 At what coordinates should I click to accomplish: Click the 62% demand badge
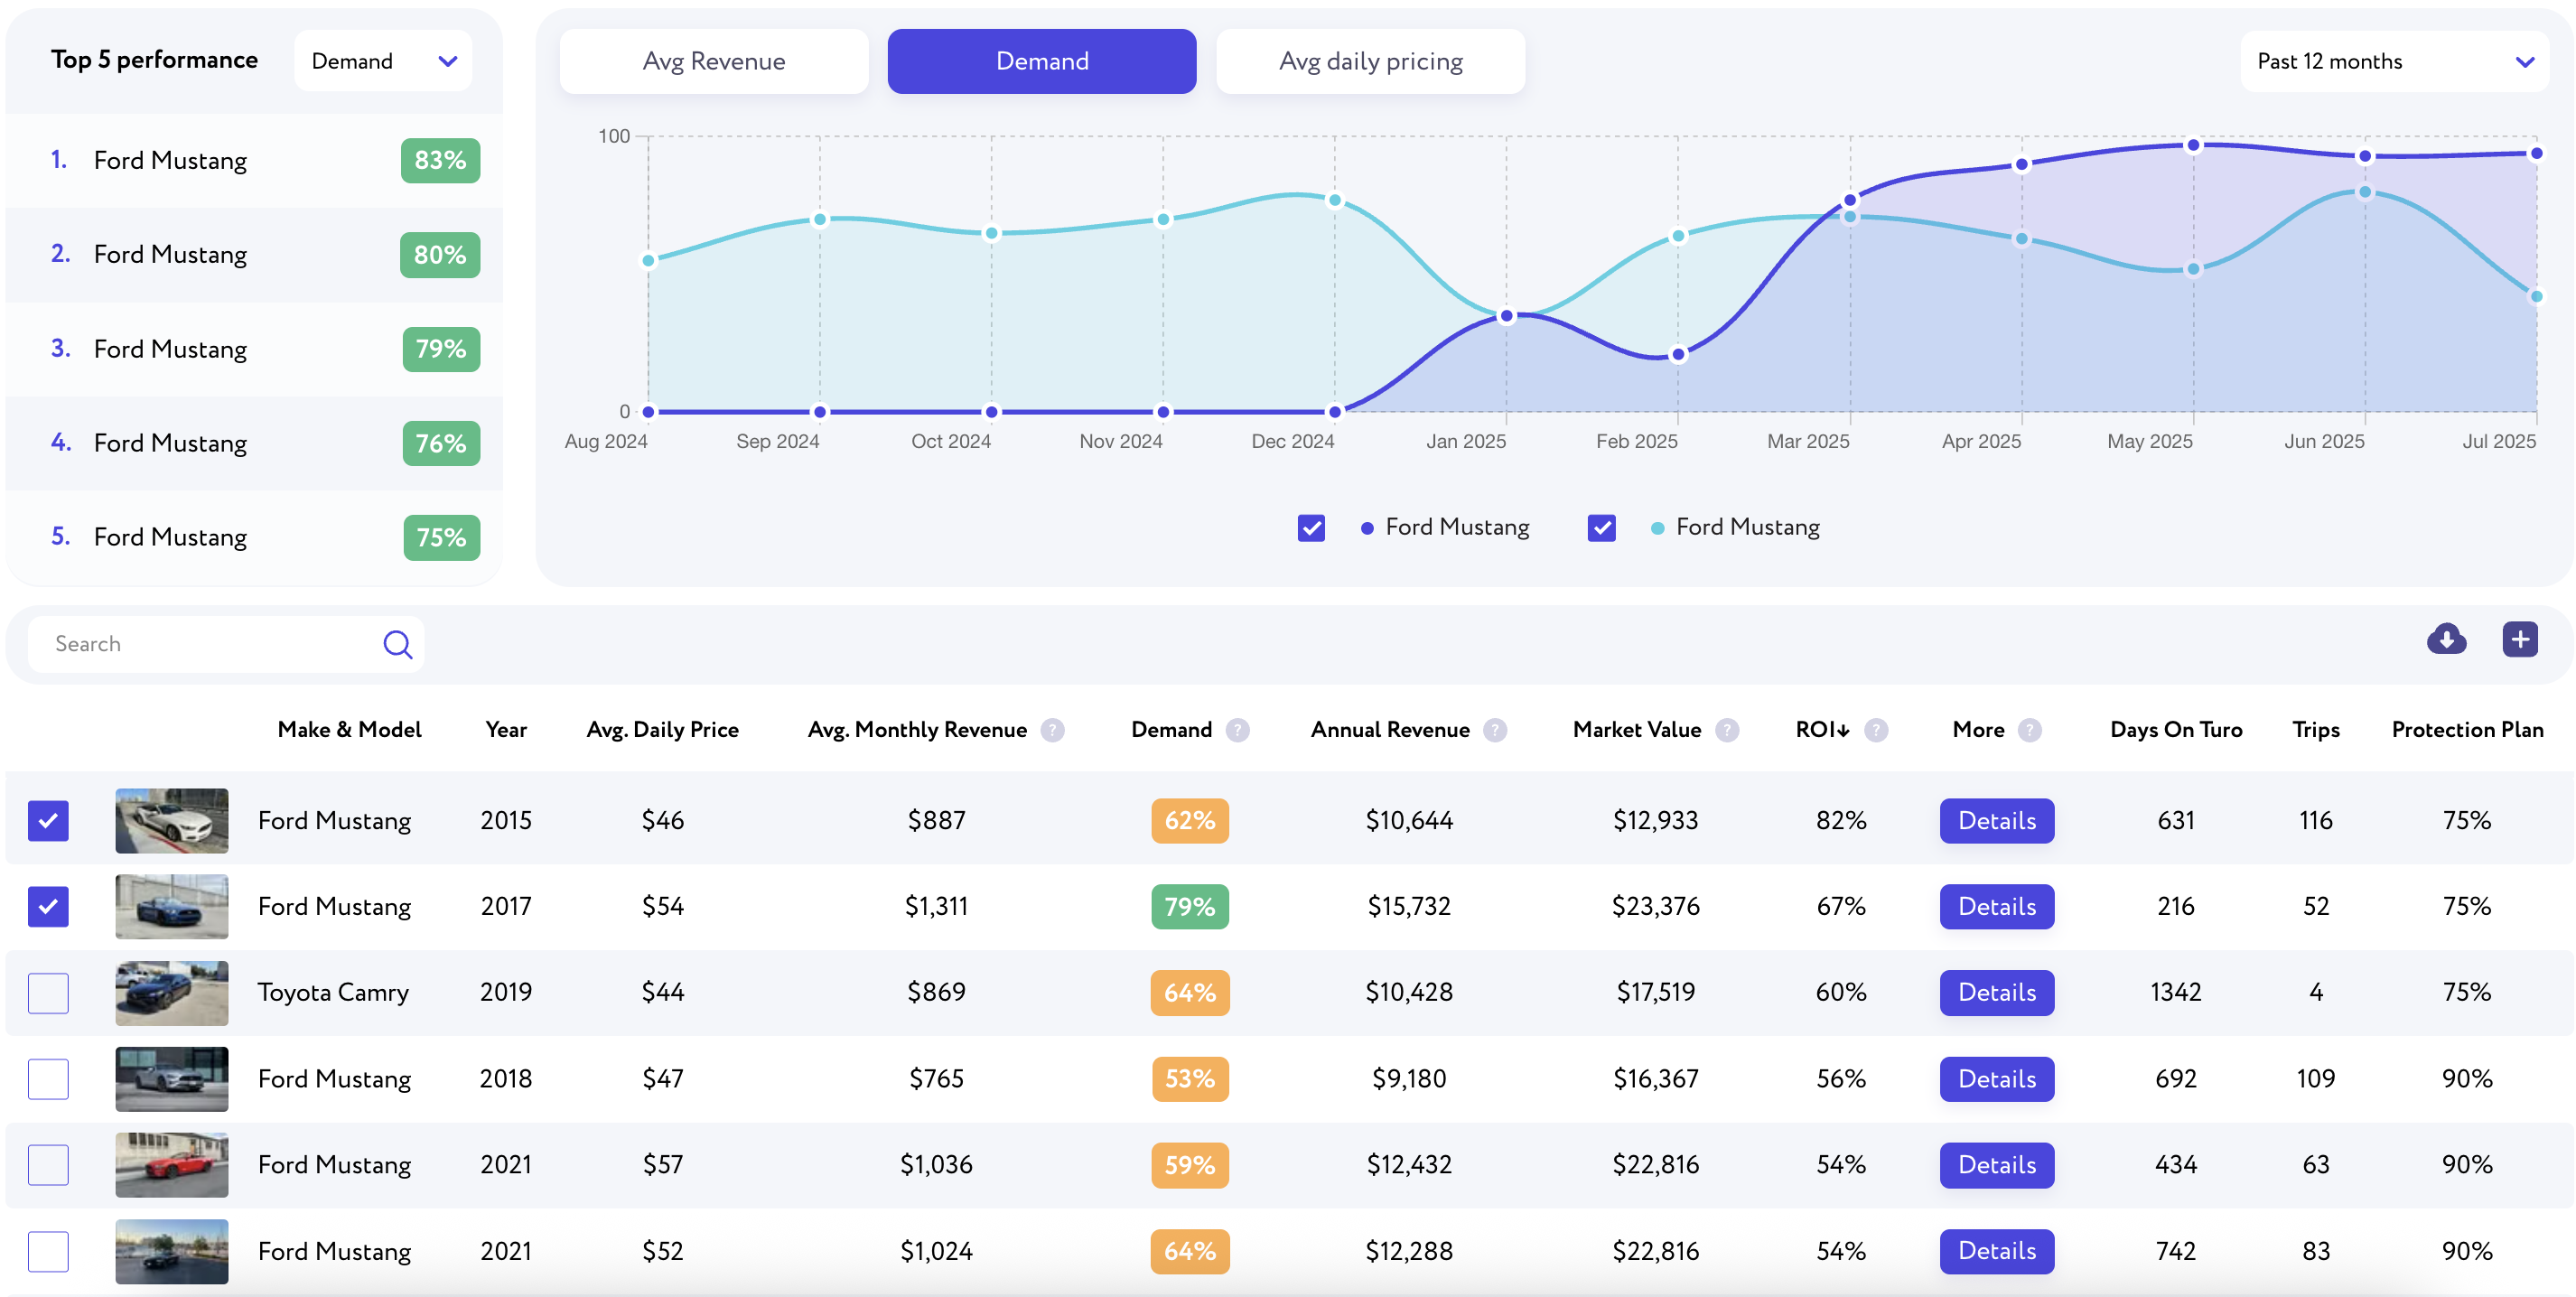[x=1189, y=821]
